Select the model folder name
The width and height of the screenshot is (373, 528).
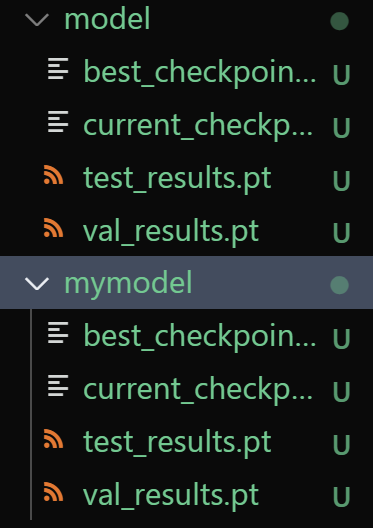pos(107,20)
